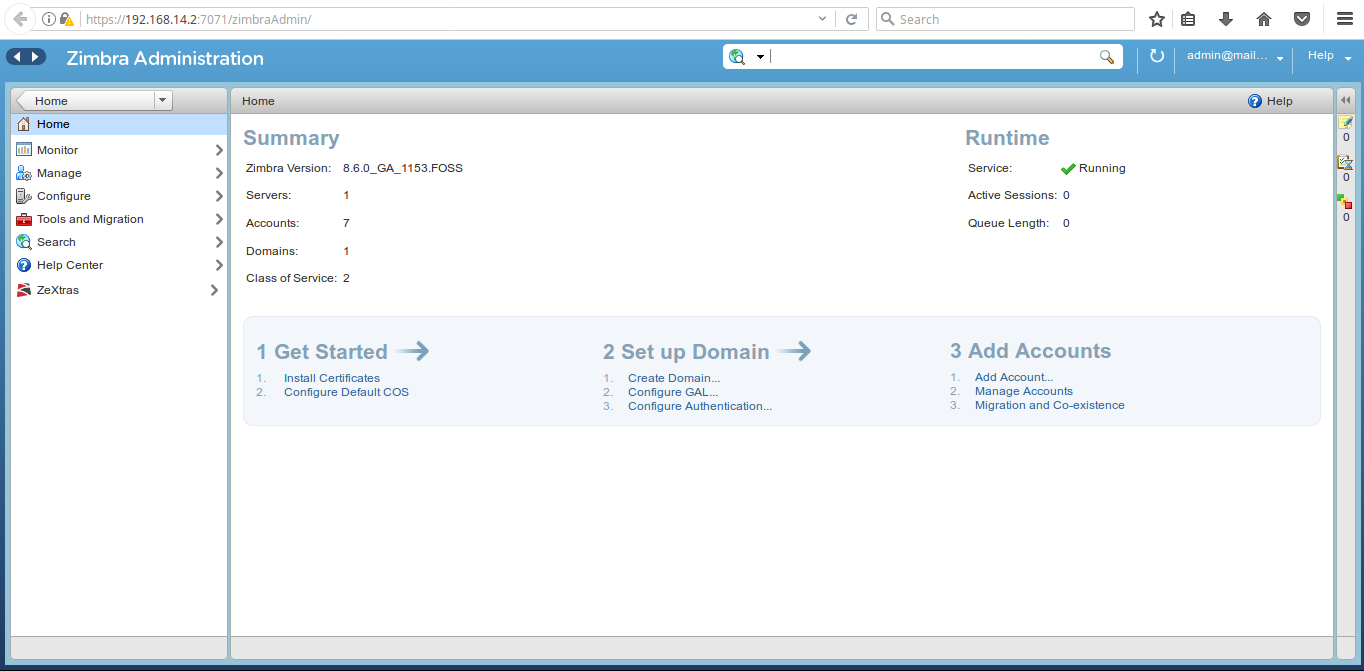Click the insecure lock warning icon in URL bar
This screenshot has width=1364, height=671.
coord(66,19)
